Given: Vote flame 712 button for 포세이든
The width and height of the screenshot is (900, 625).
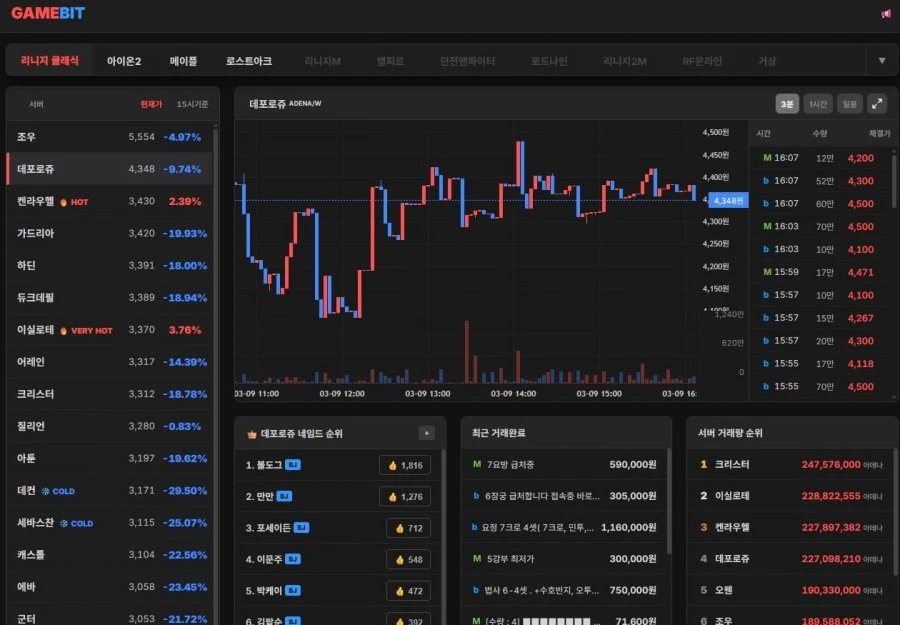Looking at the screenshot, I should coord(409,528).
